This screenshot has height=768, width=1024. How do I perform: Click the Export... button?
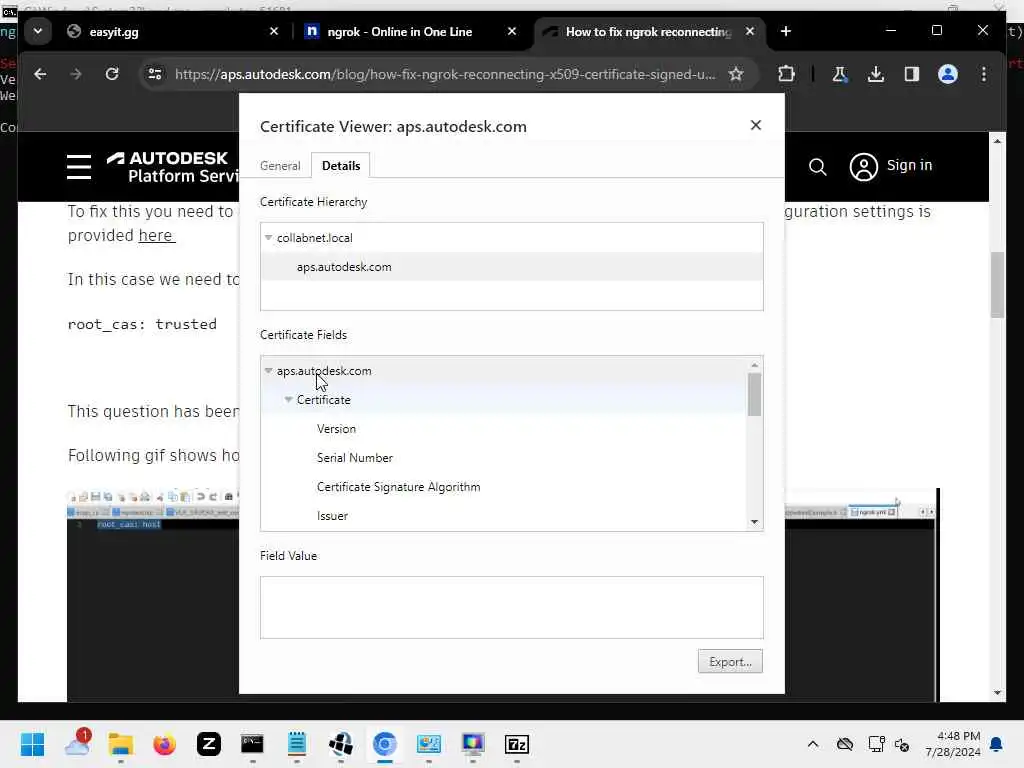730,662
